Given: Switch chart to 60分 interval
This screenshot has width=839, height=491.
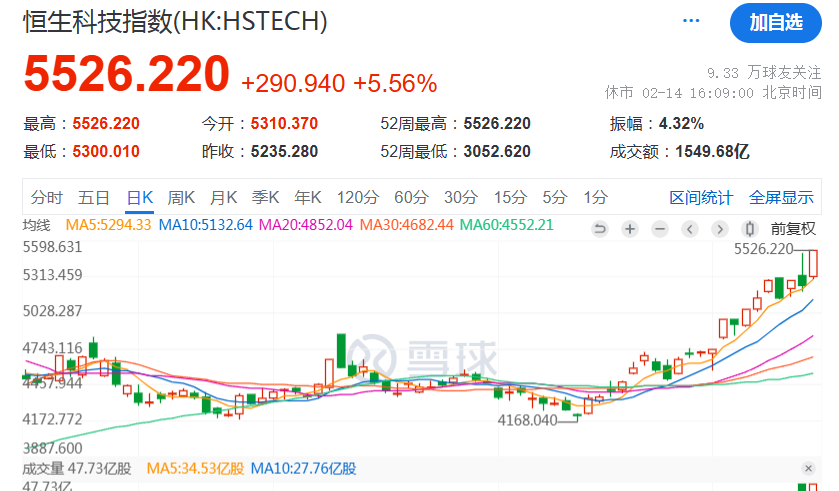Looking at the screenshot, I should point(411,197).
